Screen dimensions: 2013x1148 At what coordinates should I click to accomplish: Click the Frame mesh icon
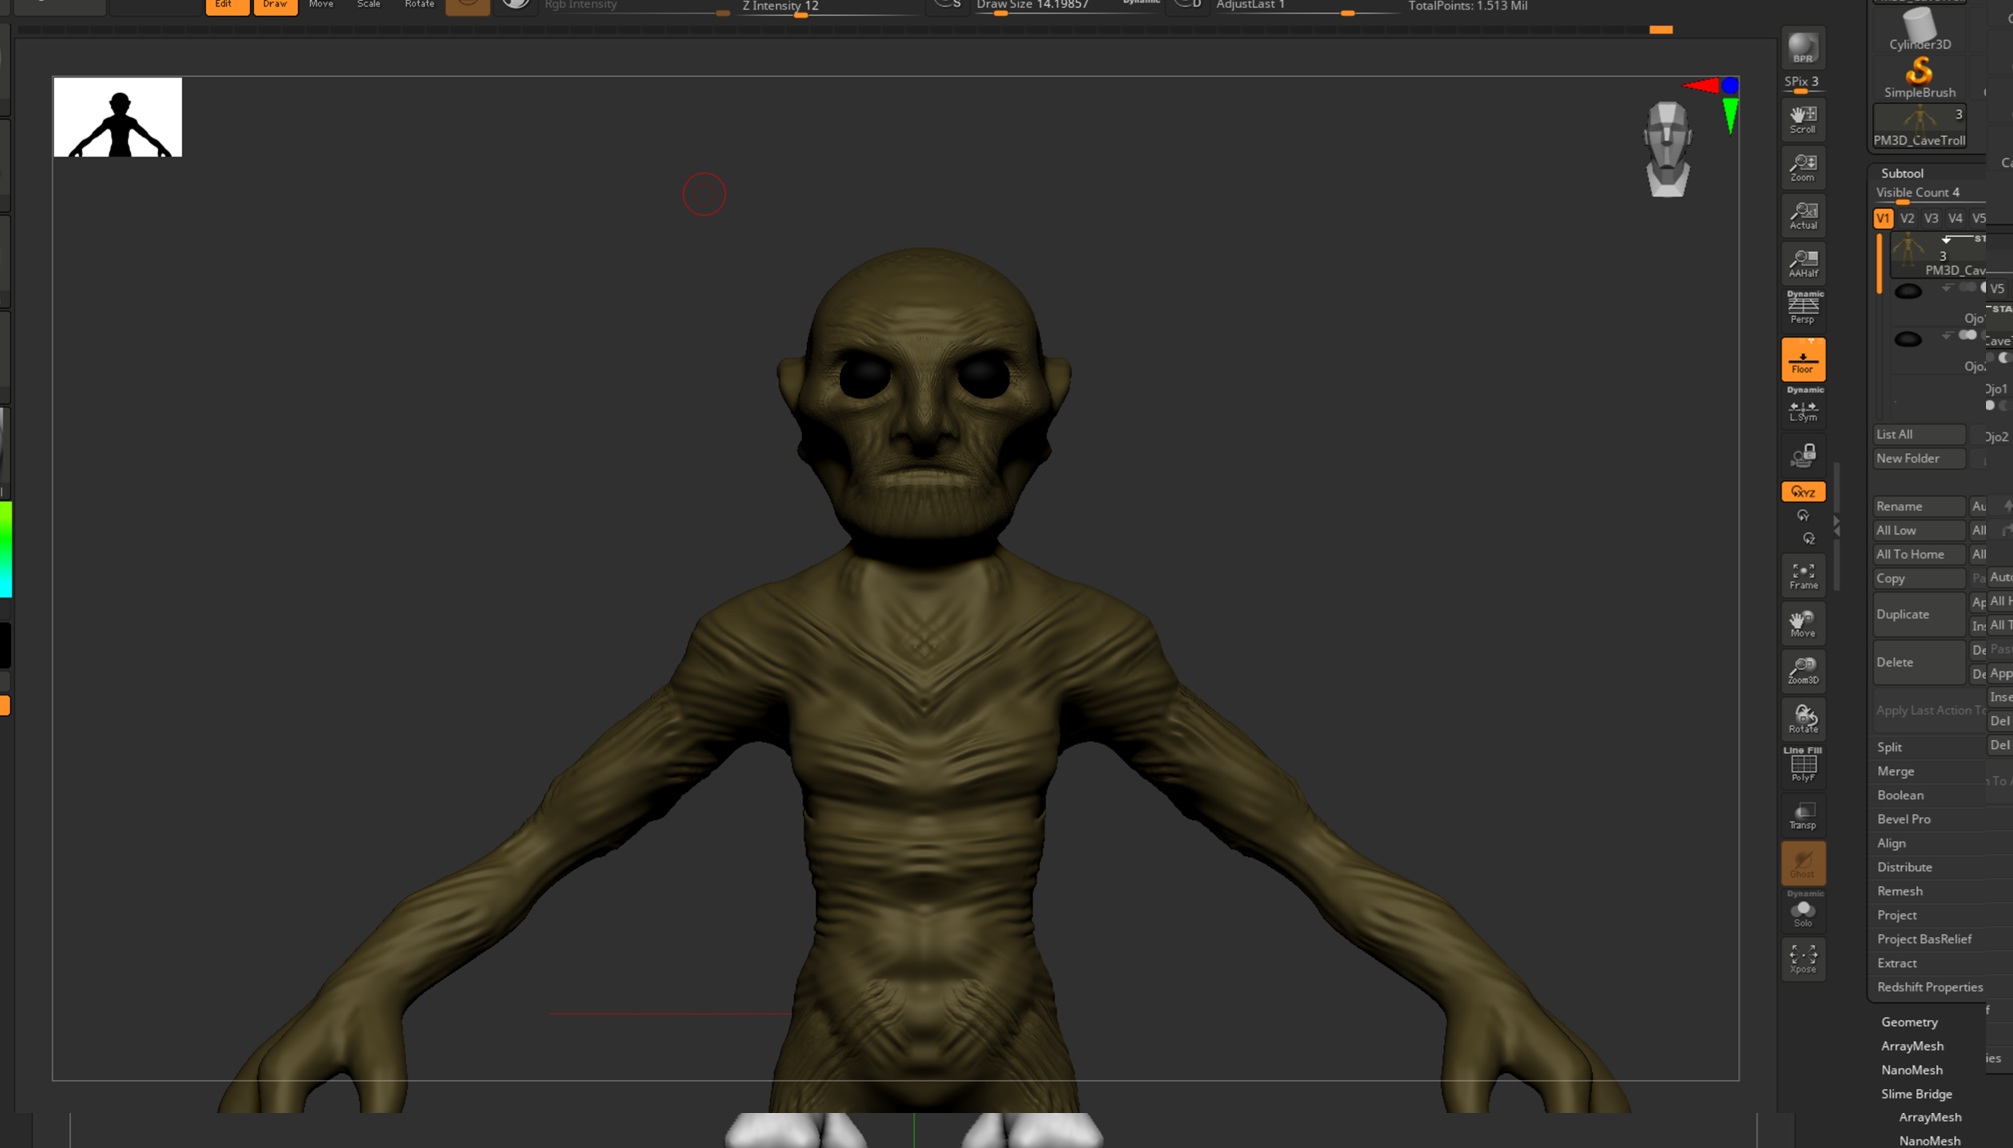click(x=1802, y=575)
